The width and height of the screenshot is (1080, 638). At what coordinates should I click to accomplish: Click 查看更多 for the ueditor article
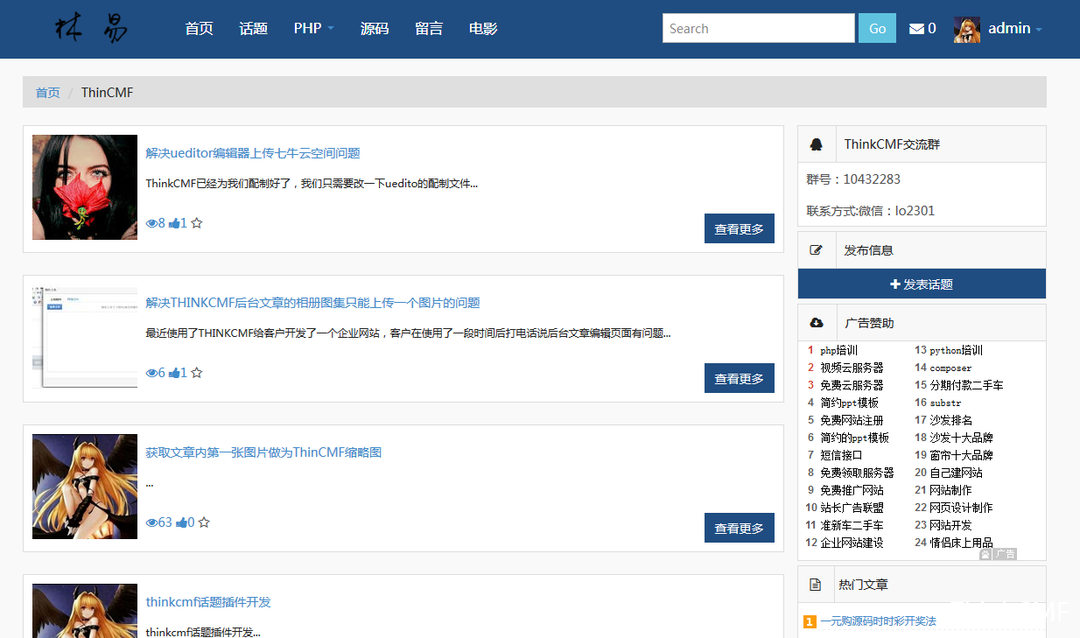tap(739, 229)
